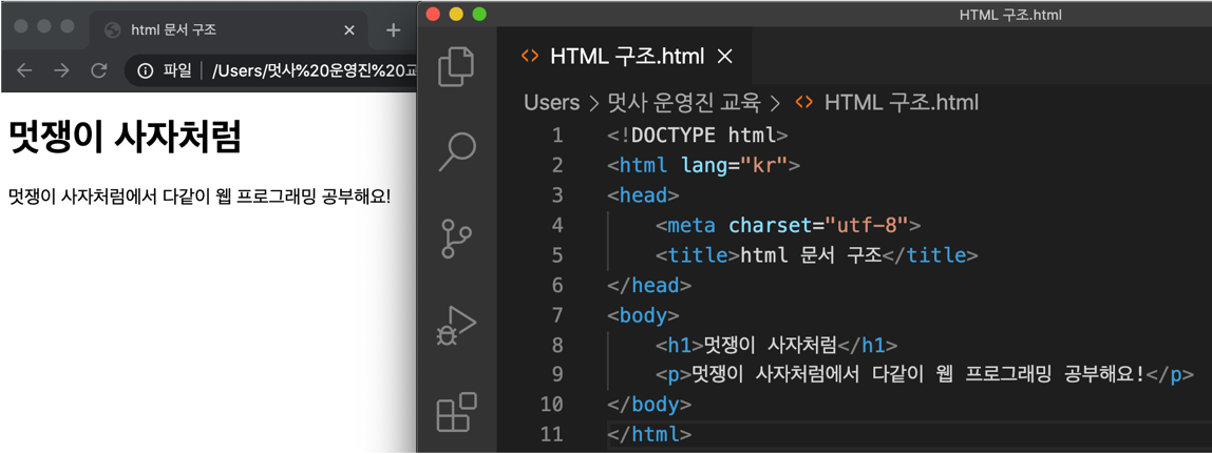Screen dimensions: 1212x454
Task: Click the Users breadcrumb in VS Code
Action: click(x=551, y=102)
